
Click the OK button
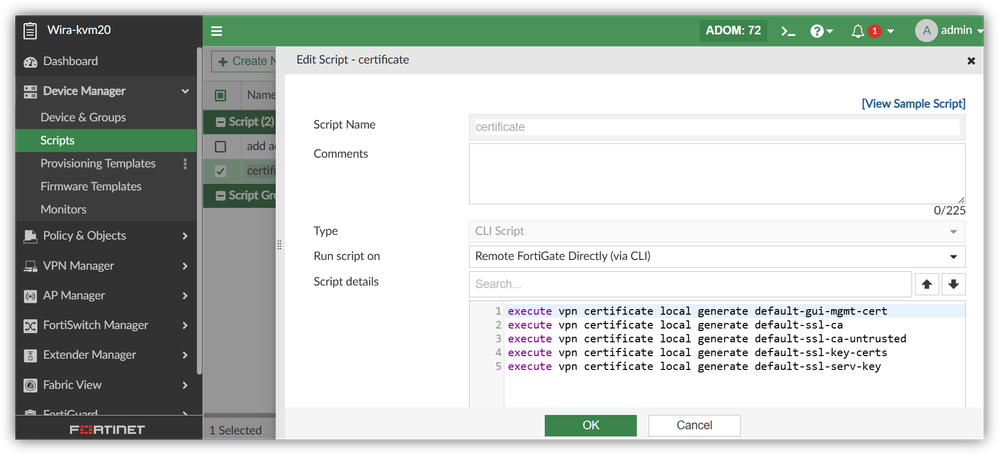click(x=590, y=425)
